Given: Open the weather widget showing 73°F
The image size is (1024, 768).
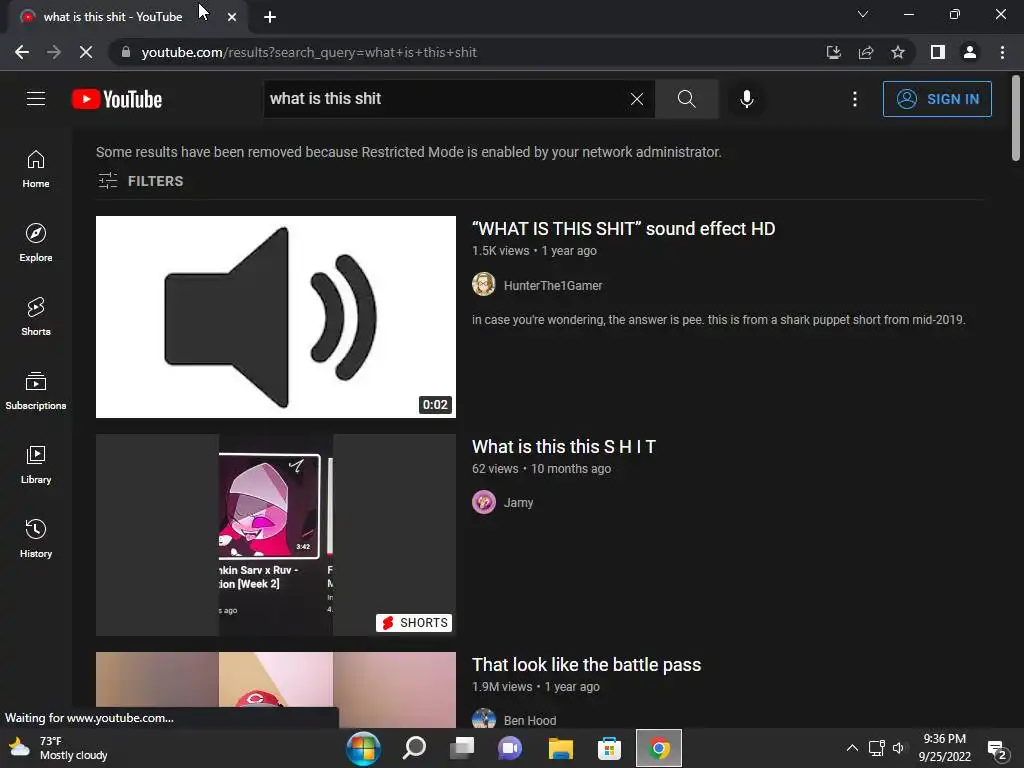Looking at the screenshot, I should tap(59, 748).
